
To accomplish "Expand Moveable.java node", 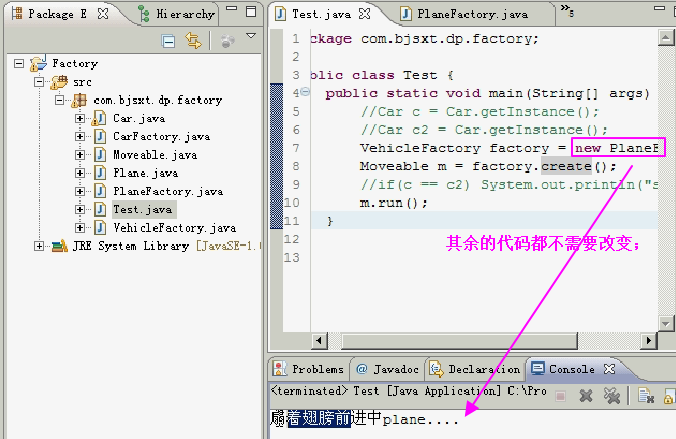I will click(80, 154).
